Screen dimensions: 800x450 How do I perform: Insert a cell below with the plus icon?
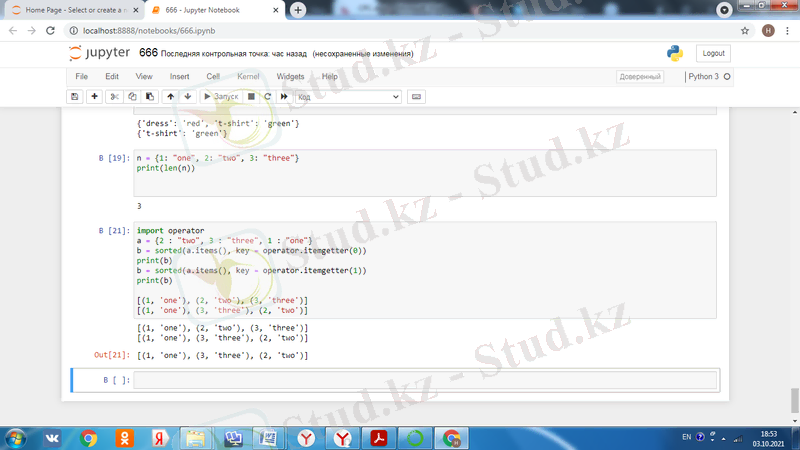coord(94,96)
